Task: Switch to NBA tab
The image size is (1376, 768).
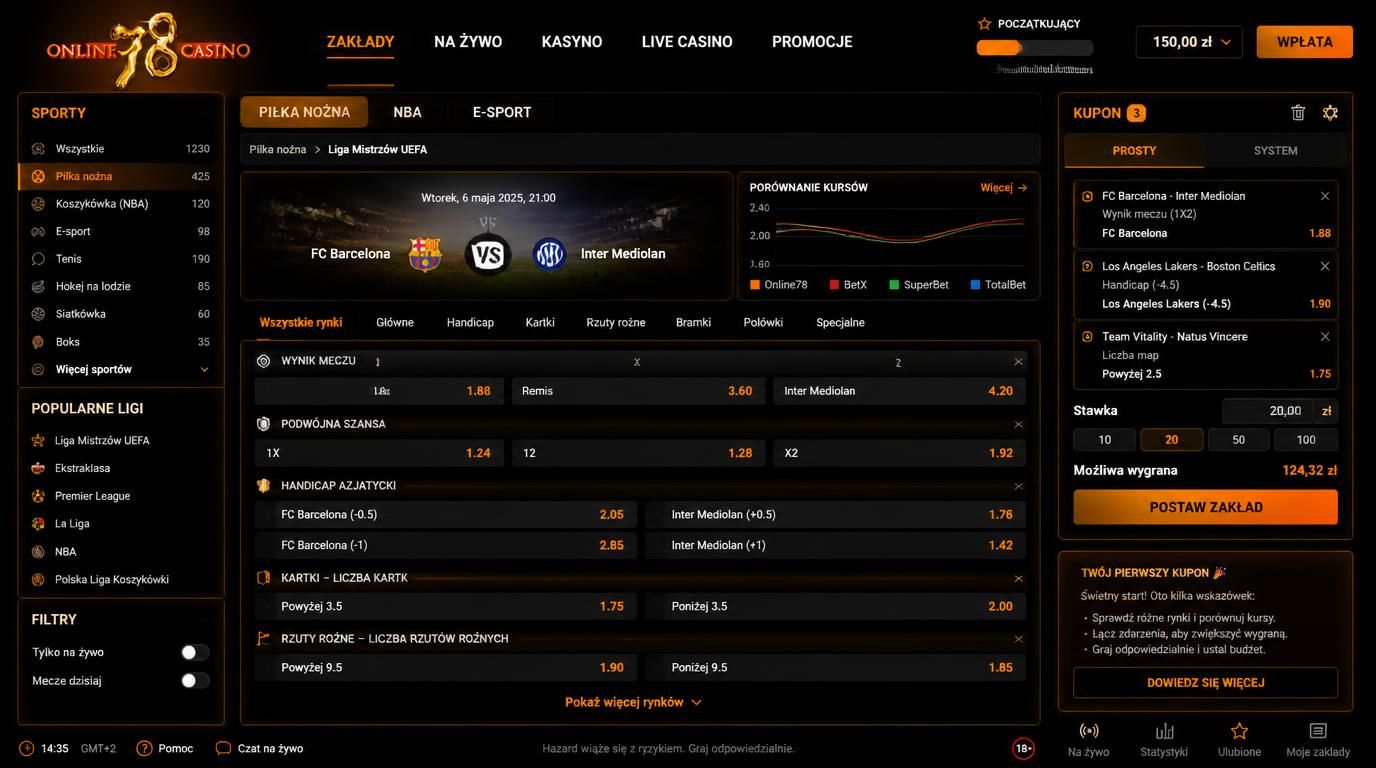Action: pos(407,112)
